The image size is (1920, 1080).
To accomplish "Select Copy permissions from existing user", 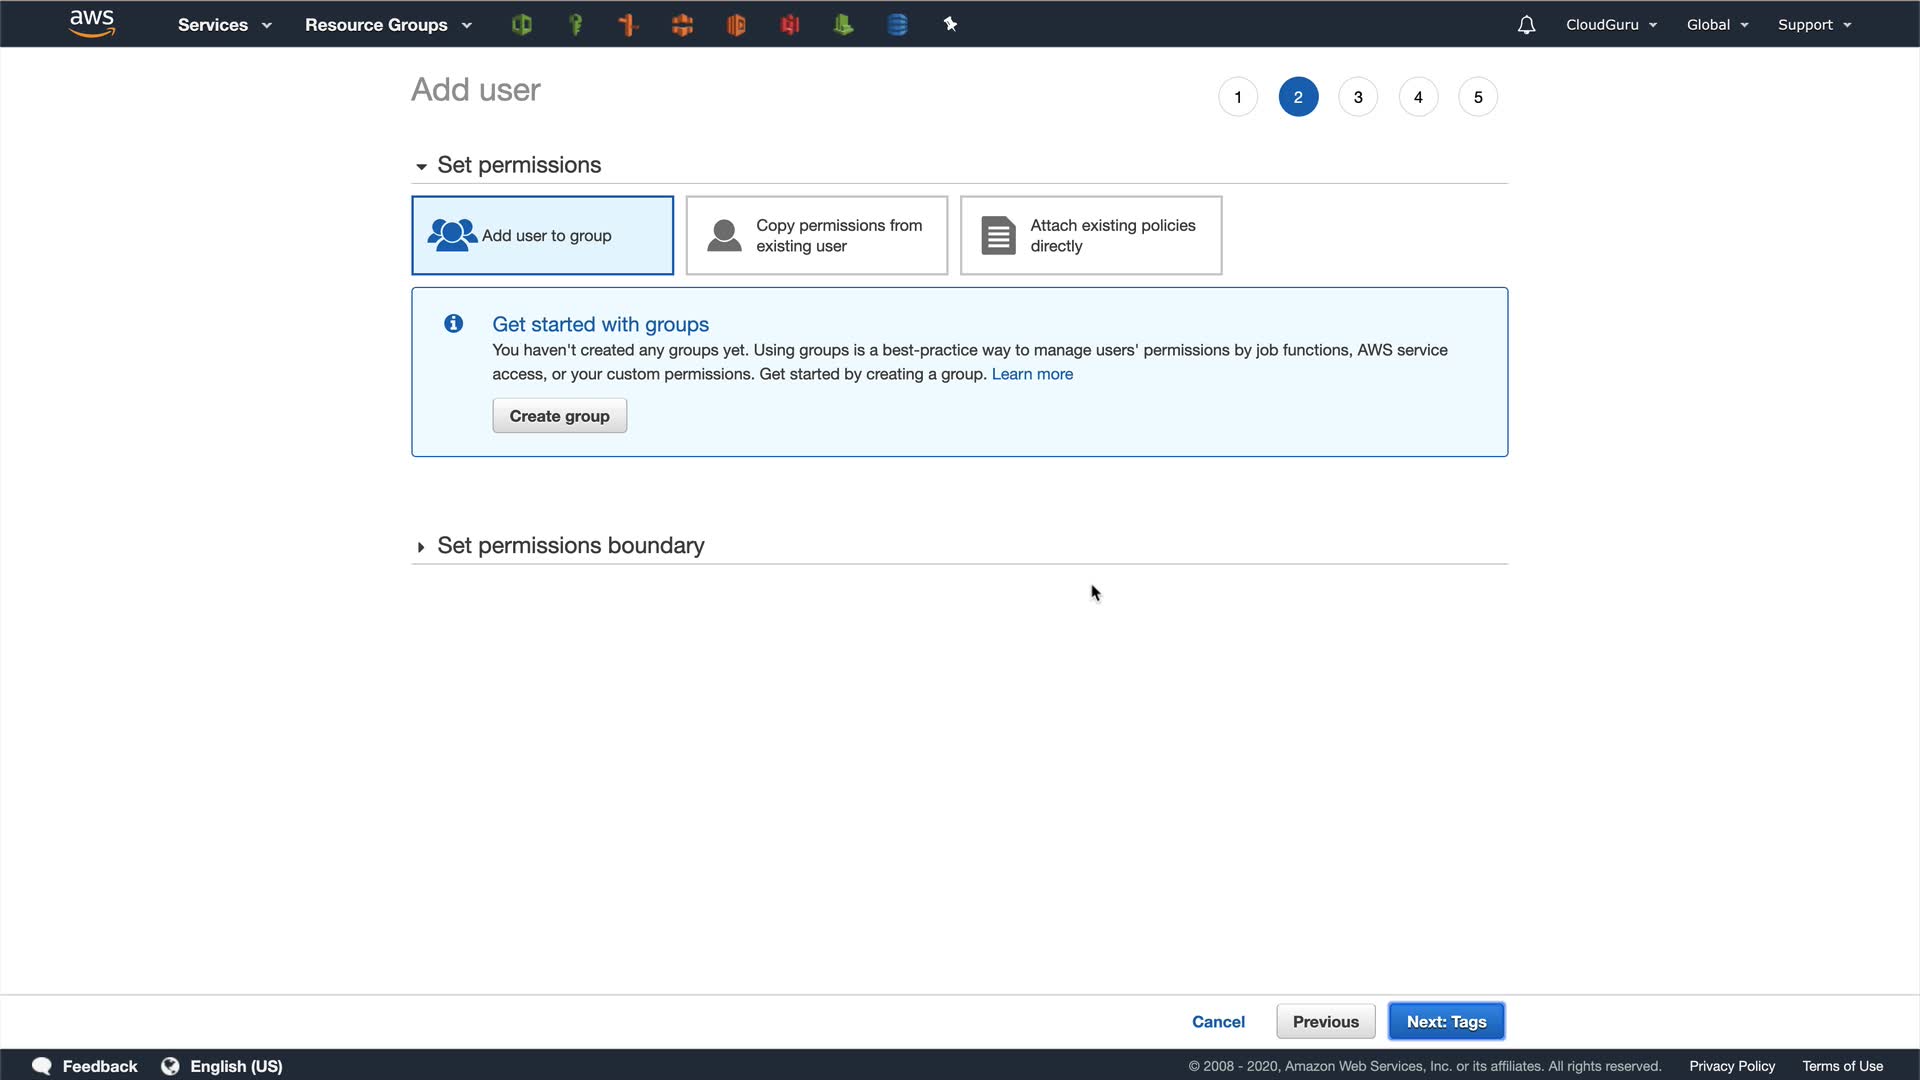I will (x=816, y=235).
